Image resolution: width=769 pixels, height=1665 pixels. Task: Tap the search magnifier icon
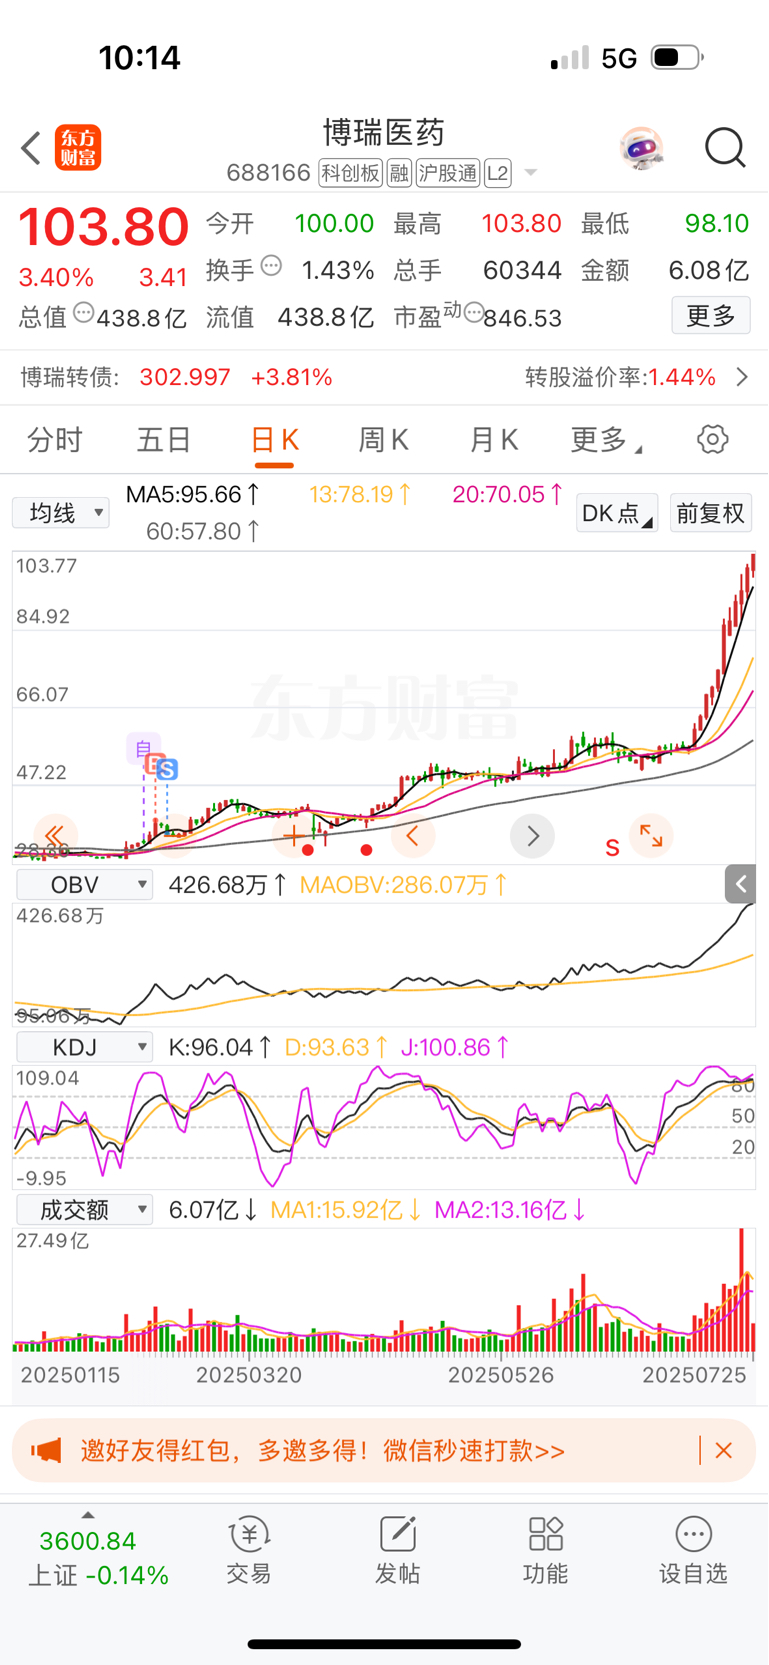[x=725, y=148]
